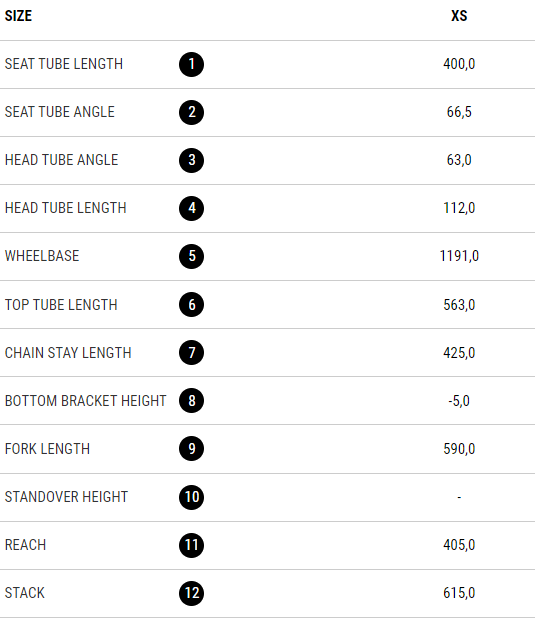Click the 1191,0 wheelbase value
Screen dimensions: 535x619
(459, 256)
